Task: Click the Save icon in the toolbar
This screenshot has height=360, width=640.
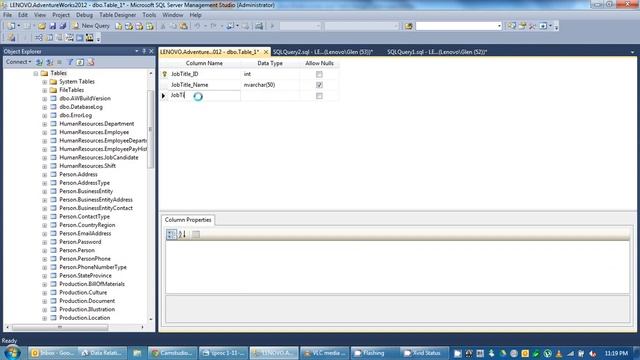Action: [x=53, y=26]
